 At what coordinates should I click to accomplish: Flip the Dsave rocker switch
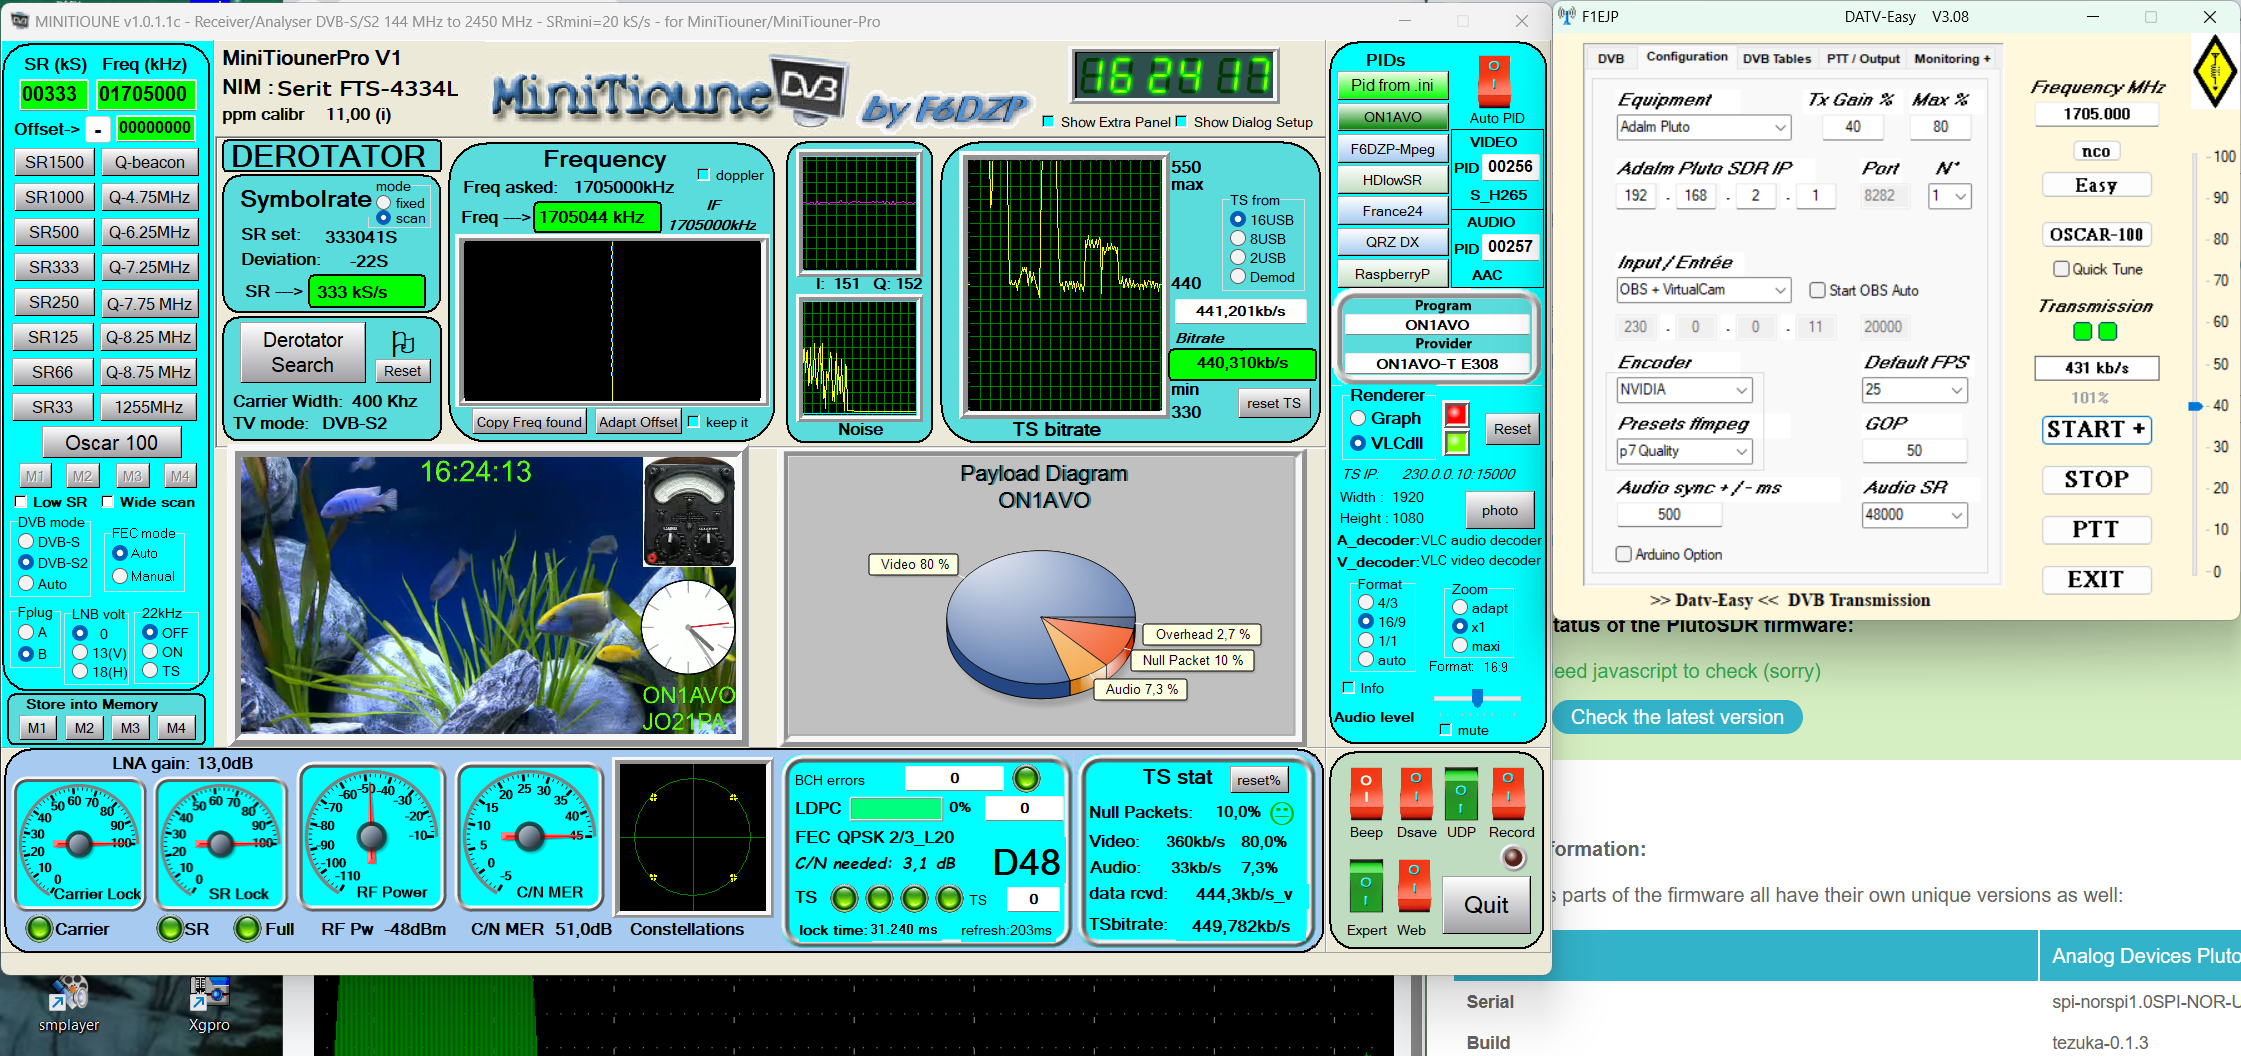pos(1415,794)
